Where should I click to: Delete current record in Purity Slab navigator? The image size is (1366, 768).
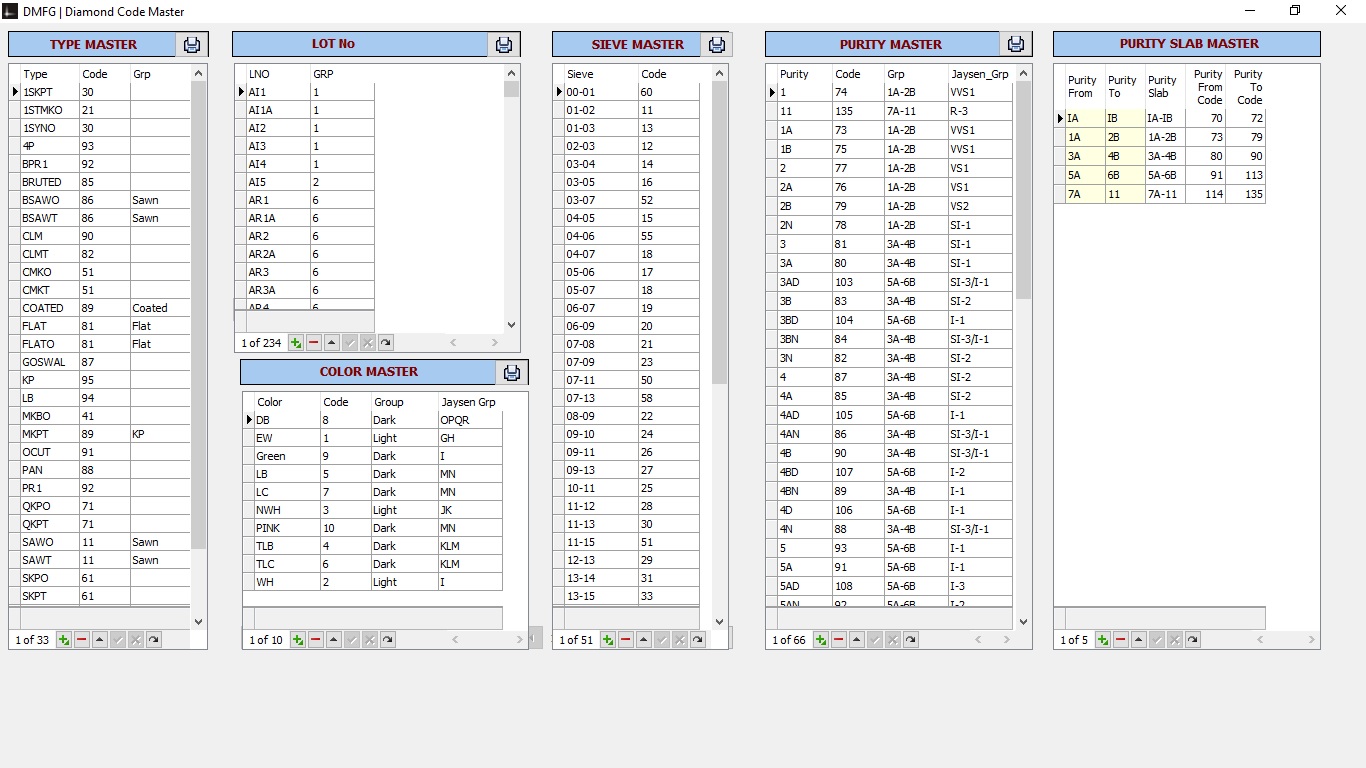(1121, 640)
